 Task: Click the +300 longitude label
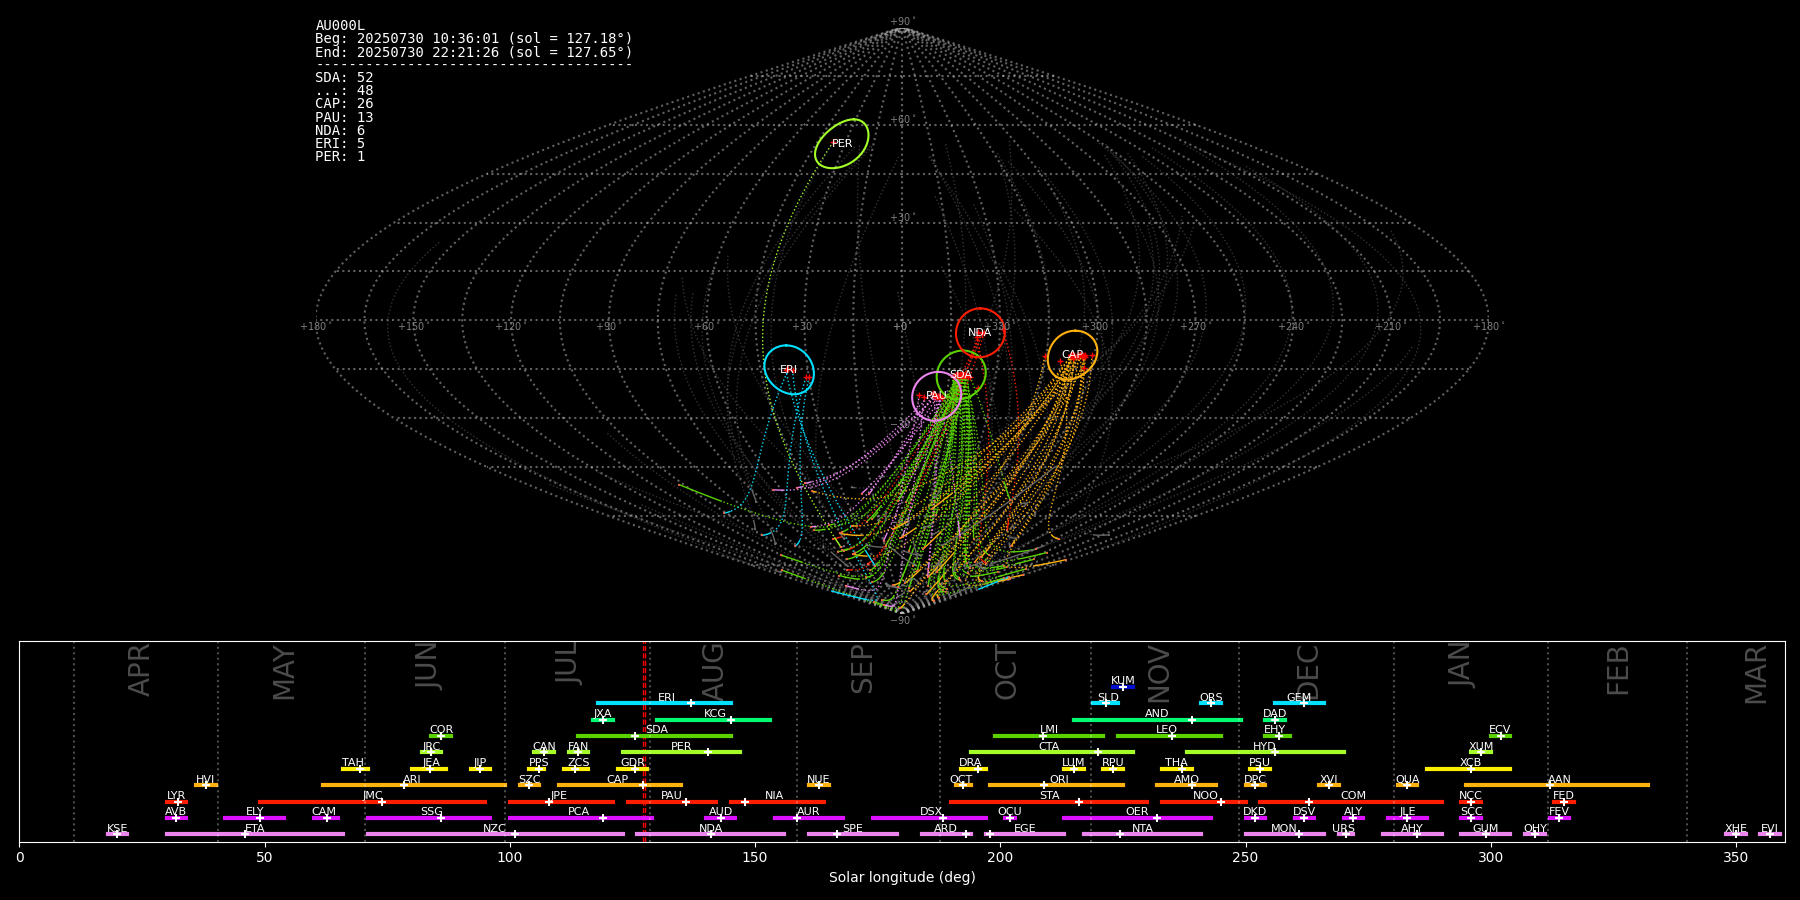point(1095,327)
